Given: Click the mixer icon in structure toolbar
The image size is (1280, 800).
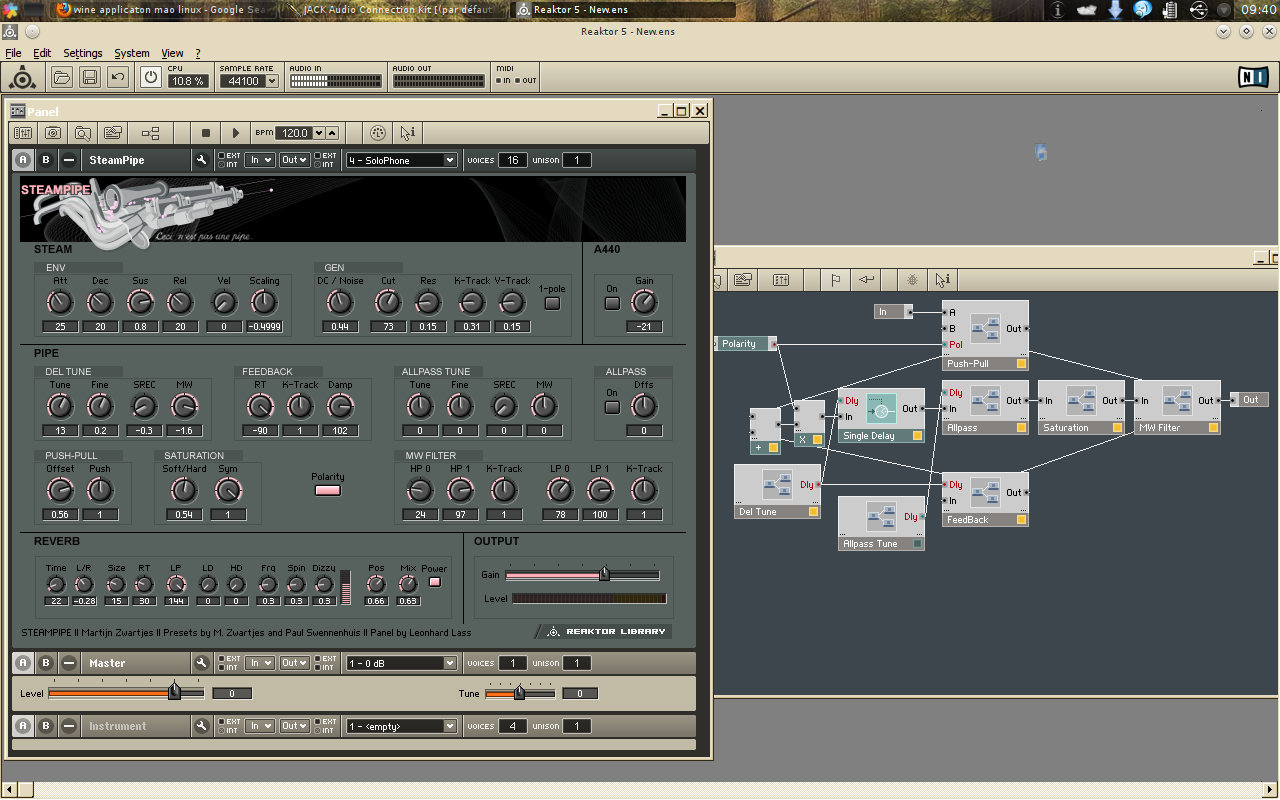Looking at the screenshot, I should pos(781,281).
